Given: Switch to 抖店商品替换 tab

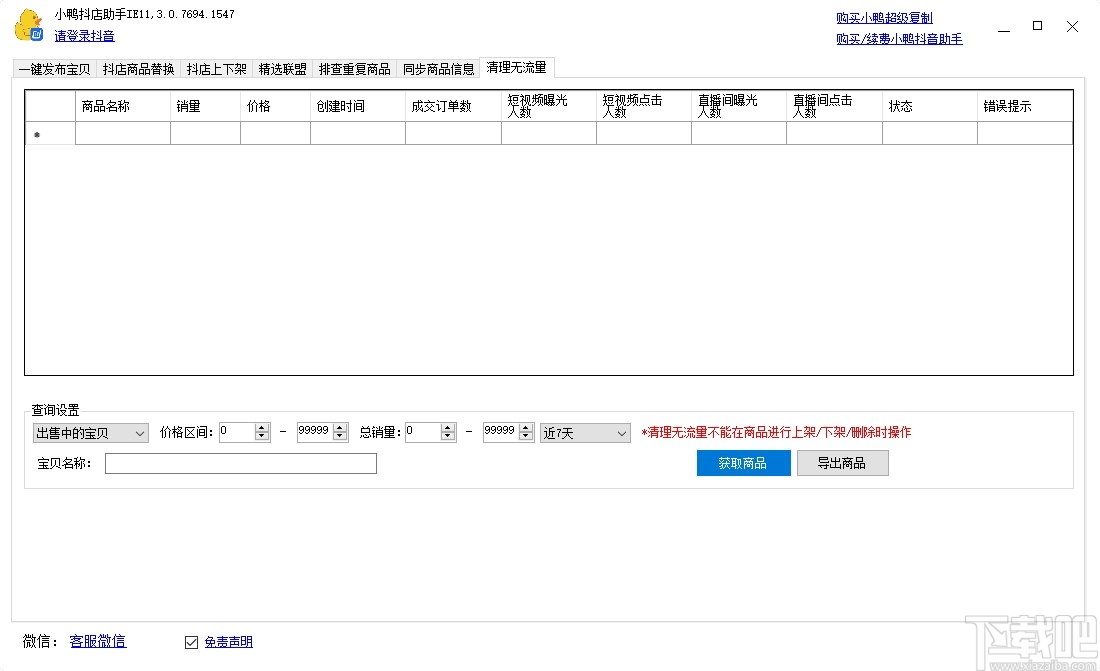Looking at the screenshot, I should 138,69.
